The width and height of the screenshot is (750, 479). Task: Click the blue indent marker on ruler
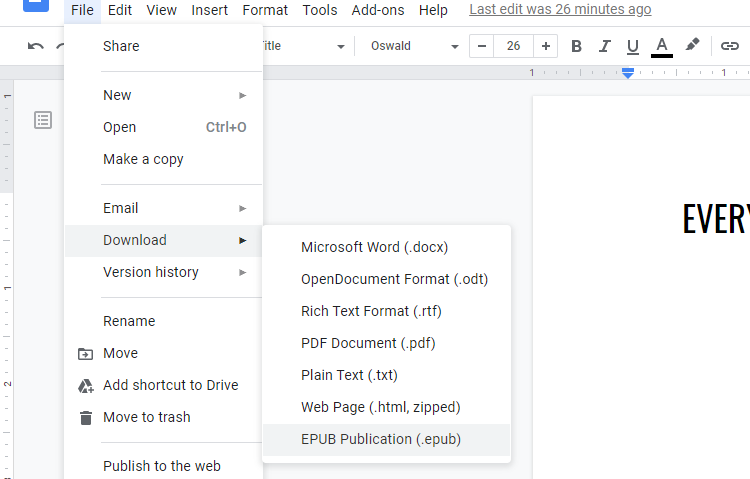pyautogui.click(x=628, y=73)
